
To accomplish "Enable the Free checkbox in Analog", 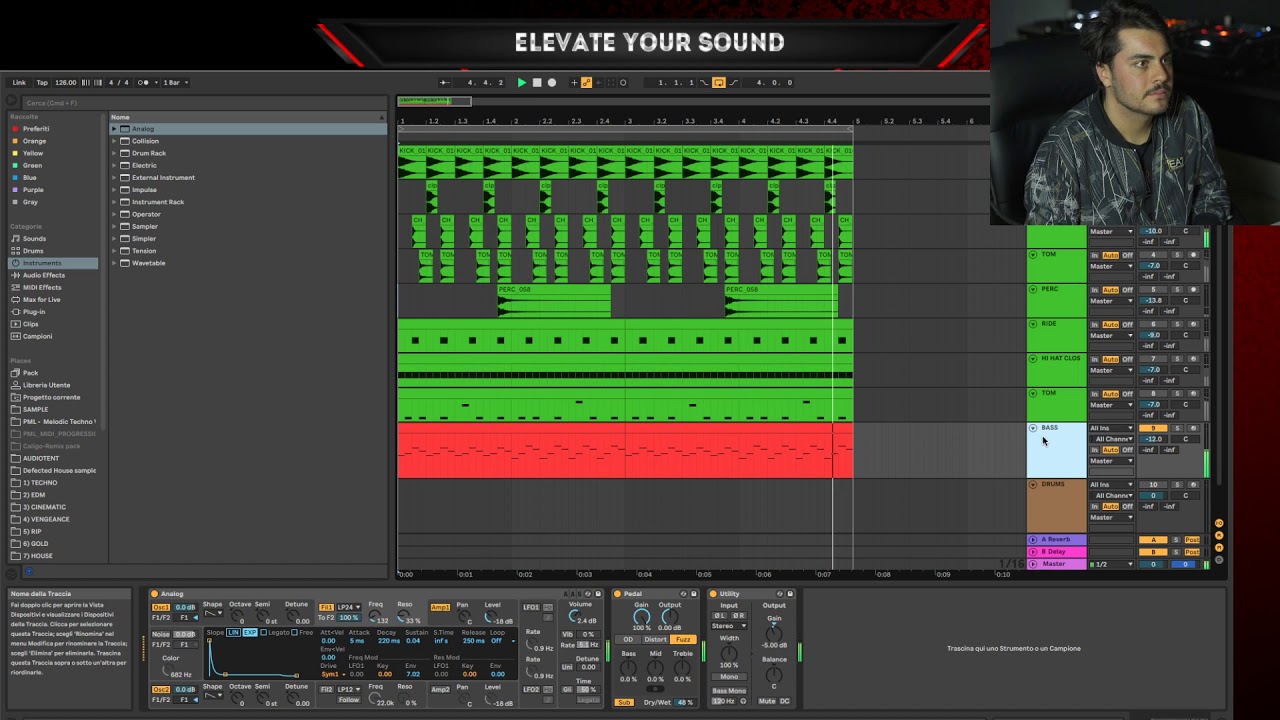I will [294, 632].
